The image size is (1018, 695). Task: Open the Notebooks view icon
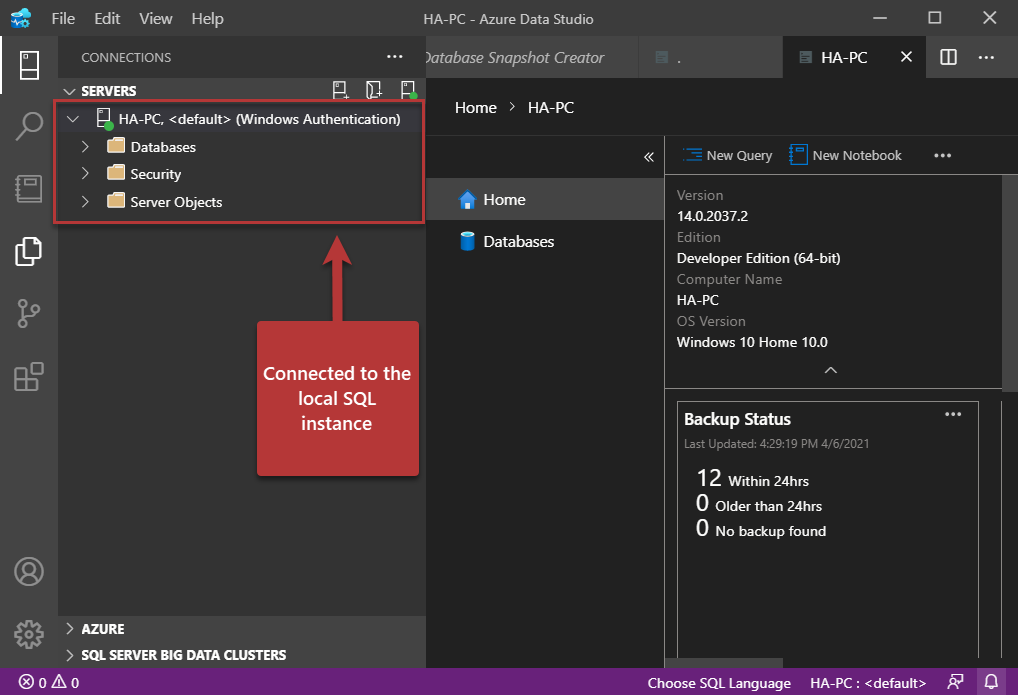(x=29, y=189)
